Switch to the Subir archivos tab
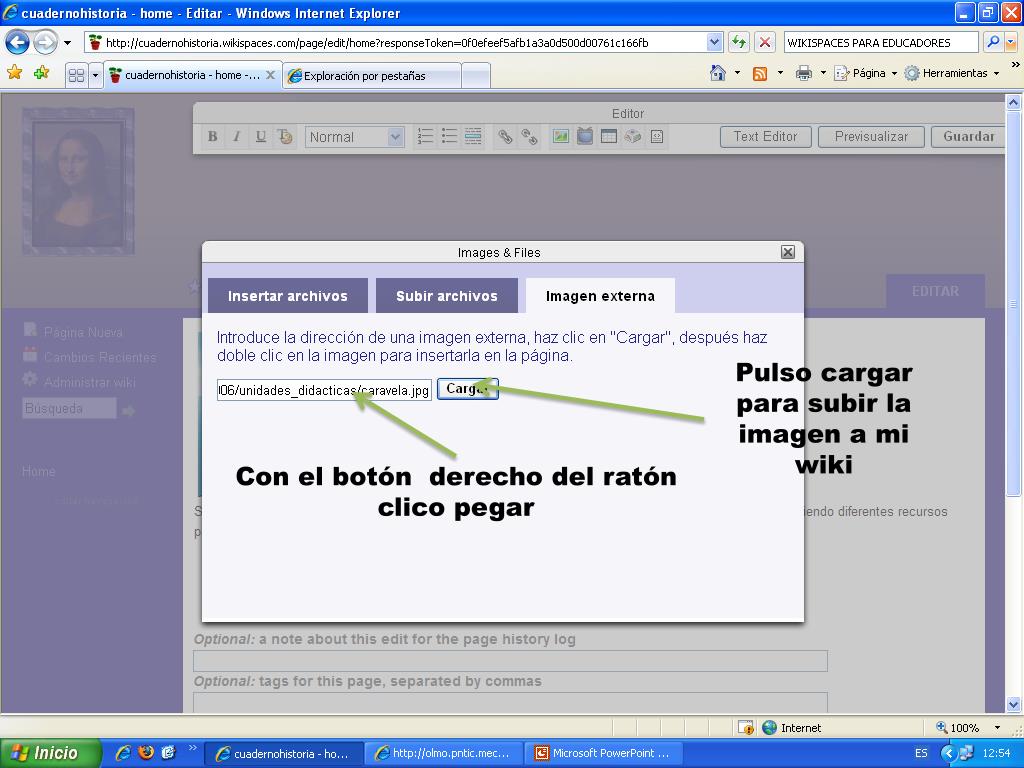Viewport: 1024px width, 768px height. point(447,296)
